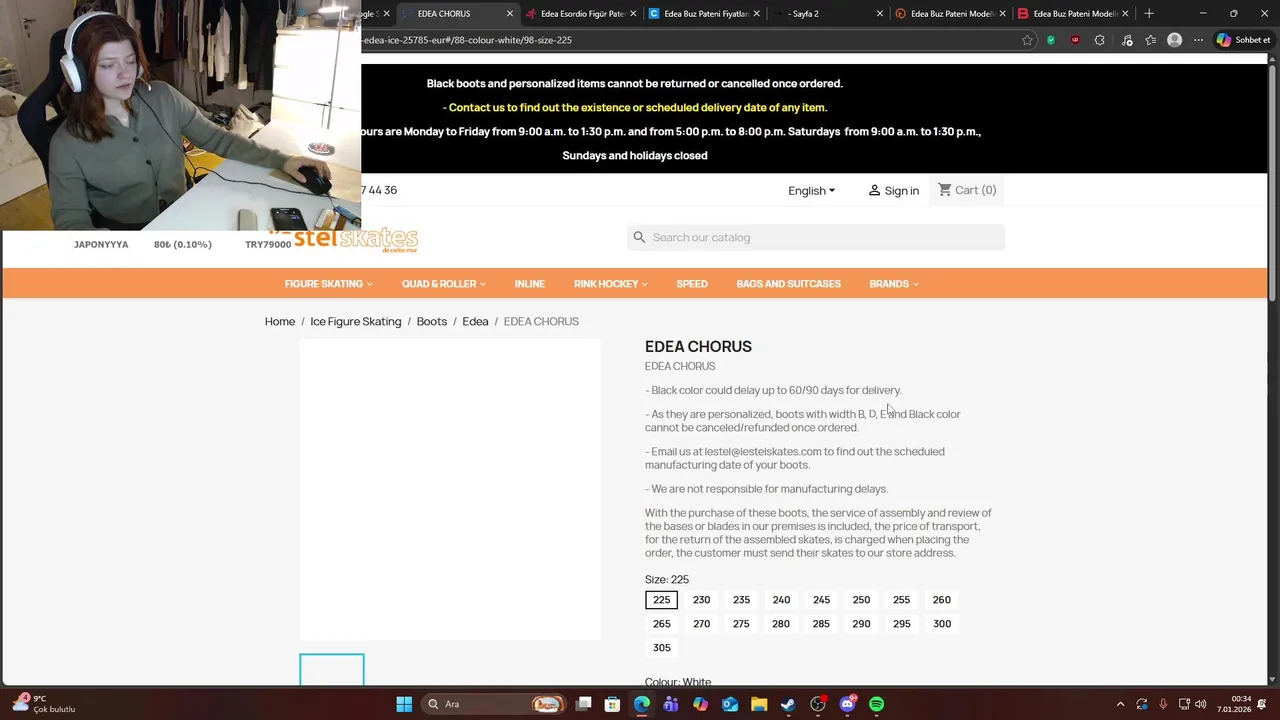Open Task View in taskbar
The width and height of the screenshot is (1280, 720).
[584, 704]
